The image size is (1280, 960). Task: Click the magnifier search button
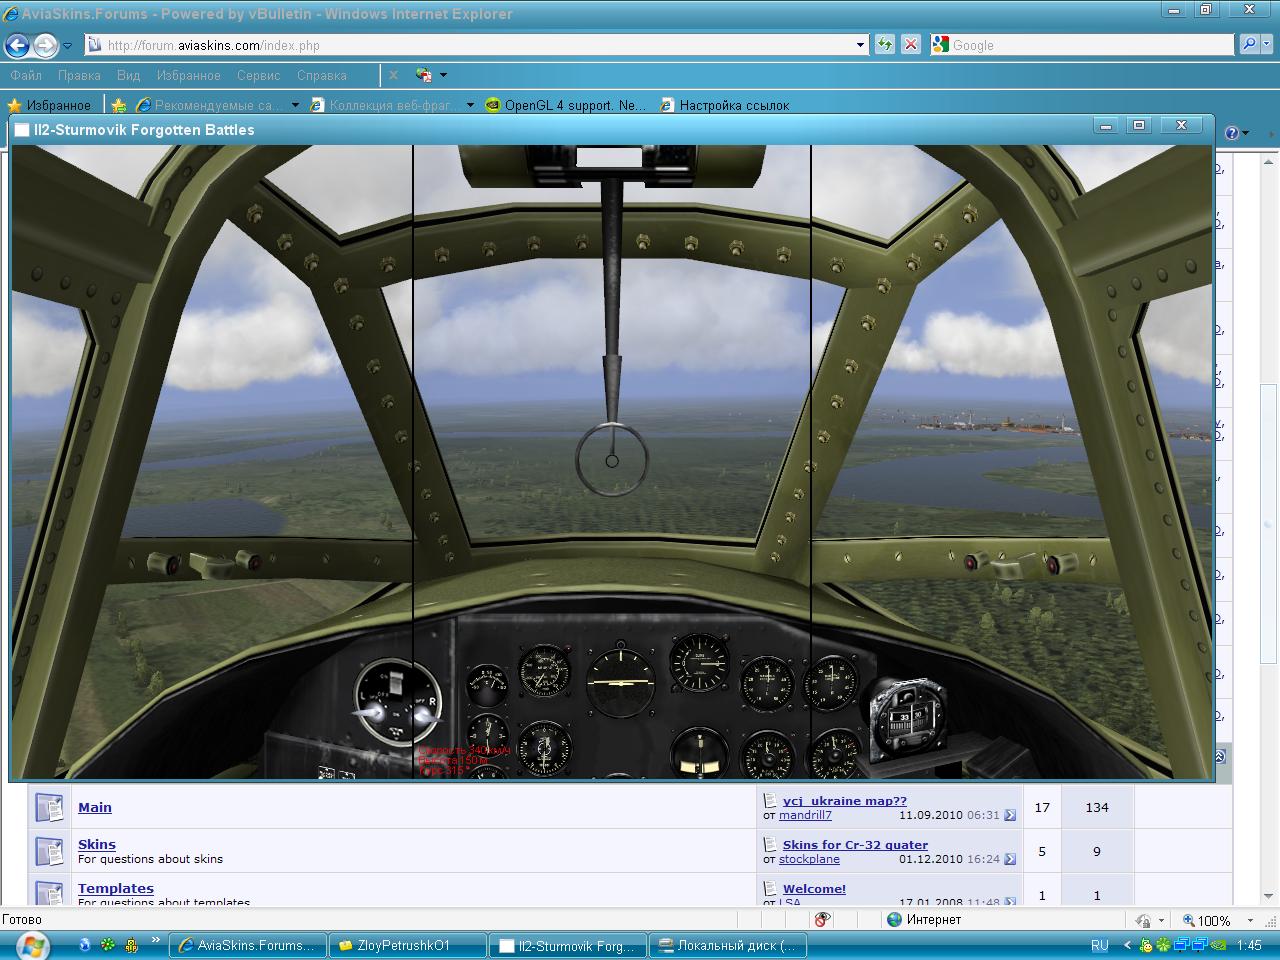pyautogui.click(x=1248, y=44)
